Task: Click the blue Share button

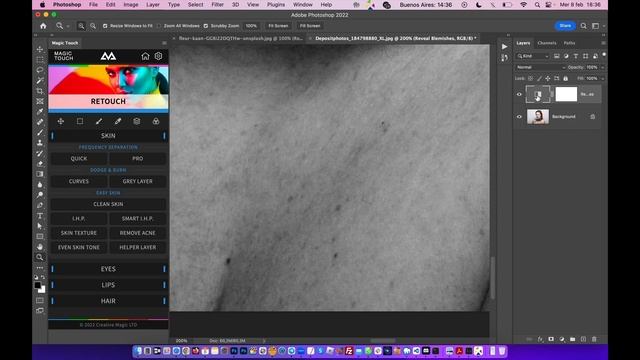Action: (x=565, y=26)
